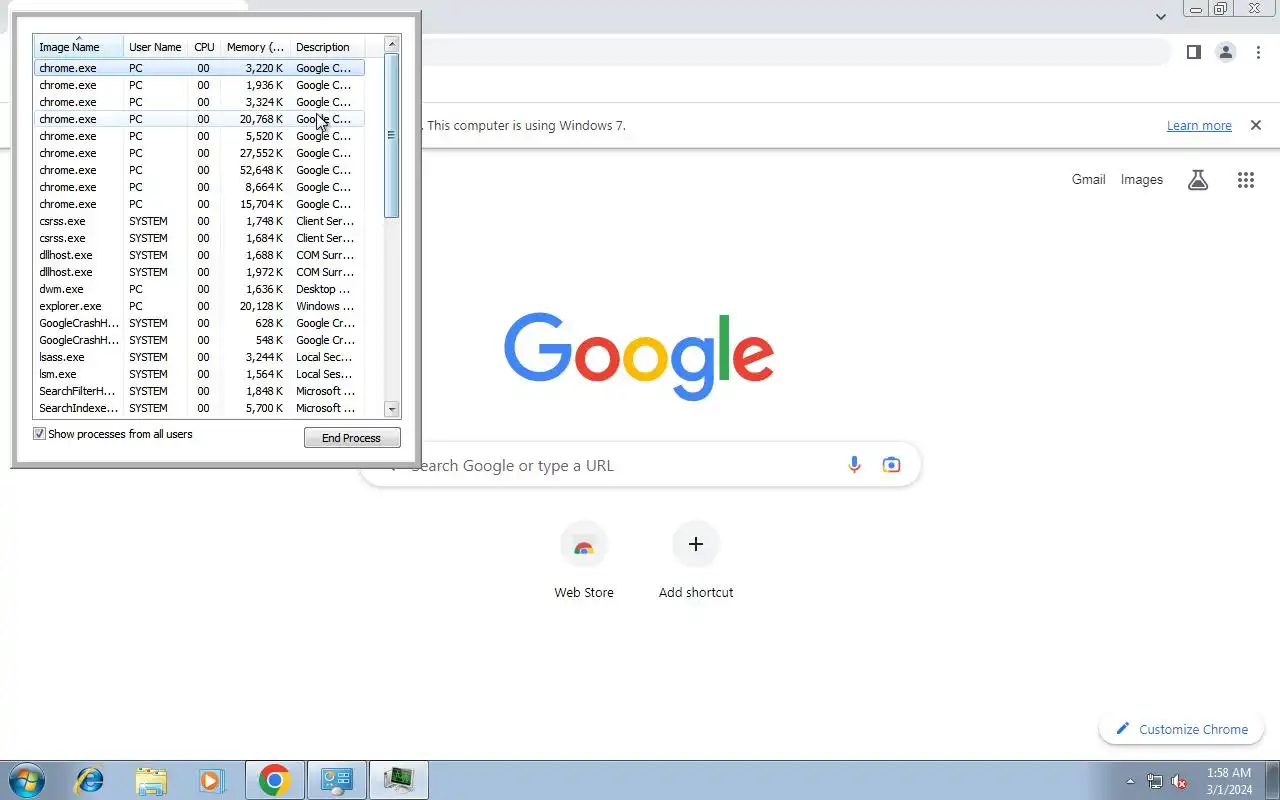1280x800 pixels.
Task: Search by image with the camera icon
Action: point(891,465)
